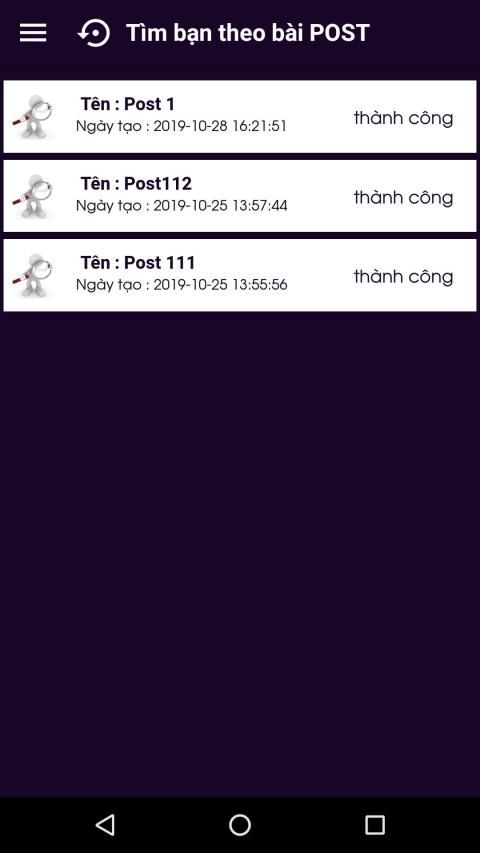
Task: Tap 'thành công' status on Post112
Action: 403,197
